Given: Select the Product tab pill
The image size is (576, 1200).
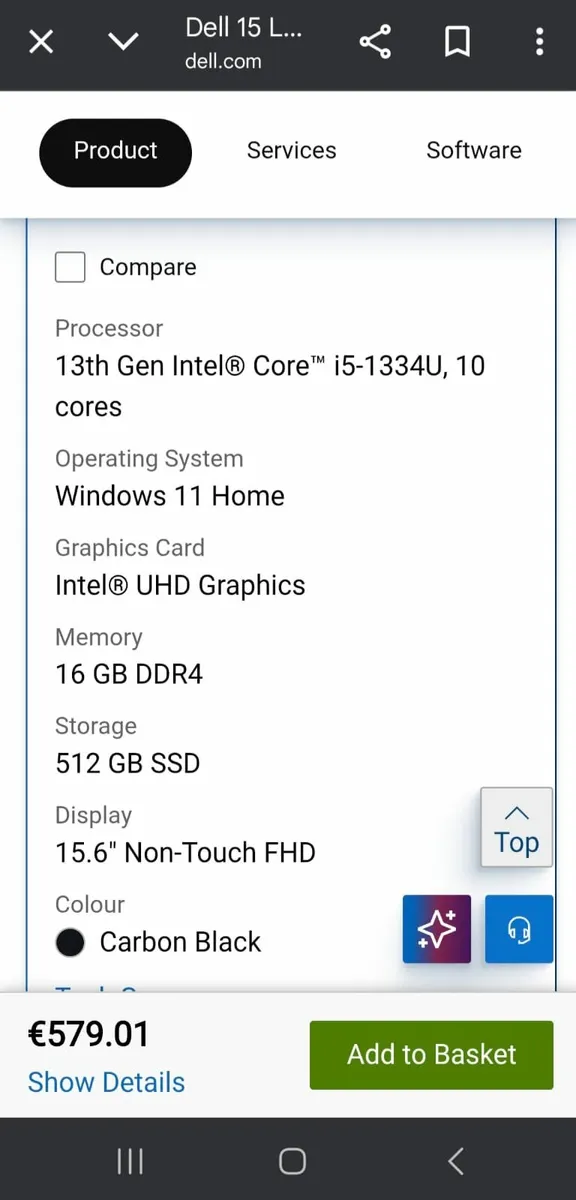Looking at the screenshot, I should point(115,152).
